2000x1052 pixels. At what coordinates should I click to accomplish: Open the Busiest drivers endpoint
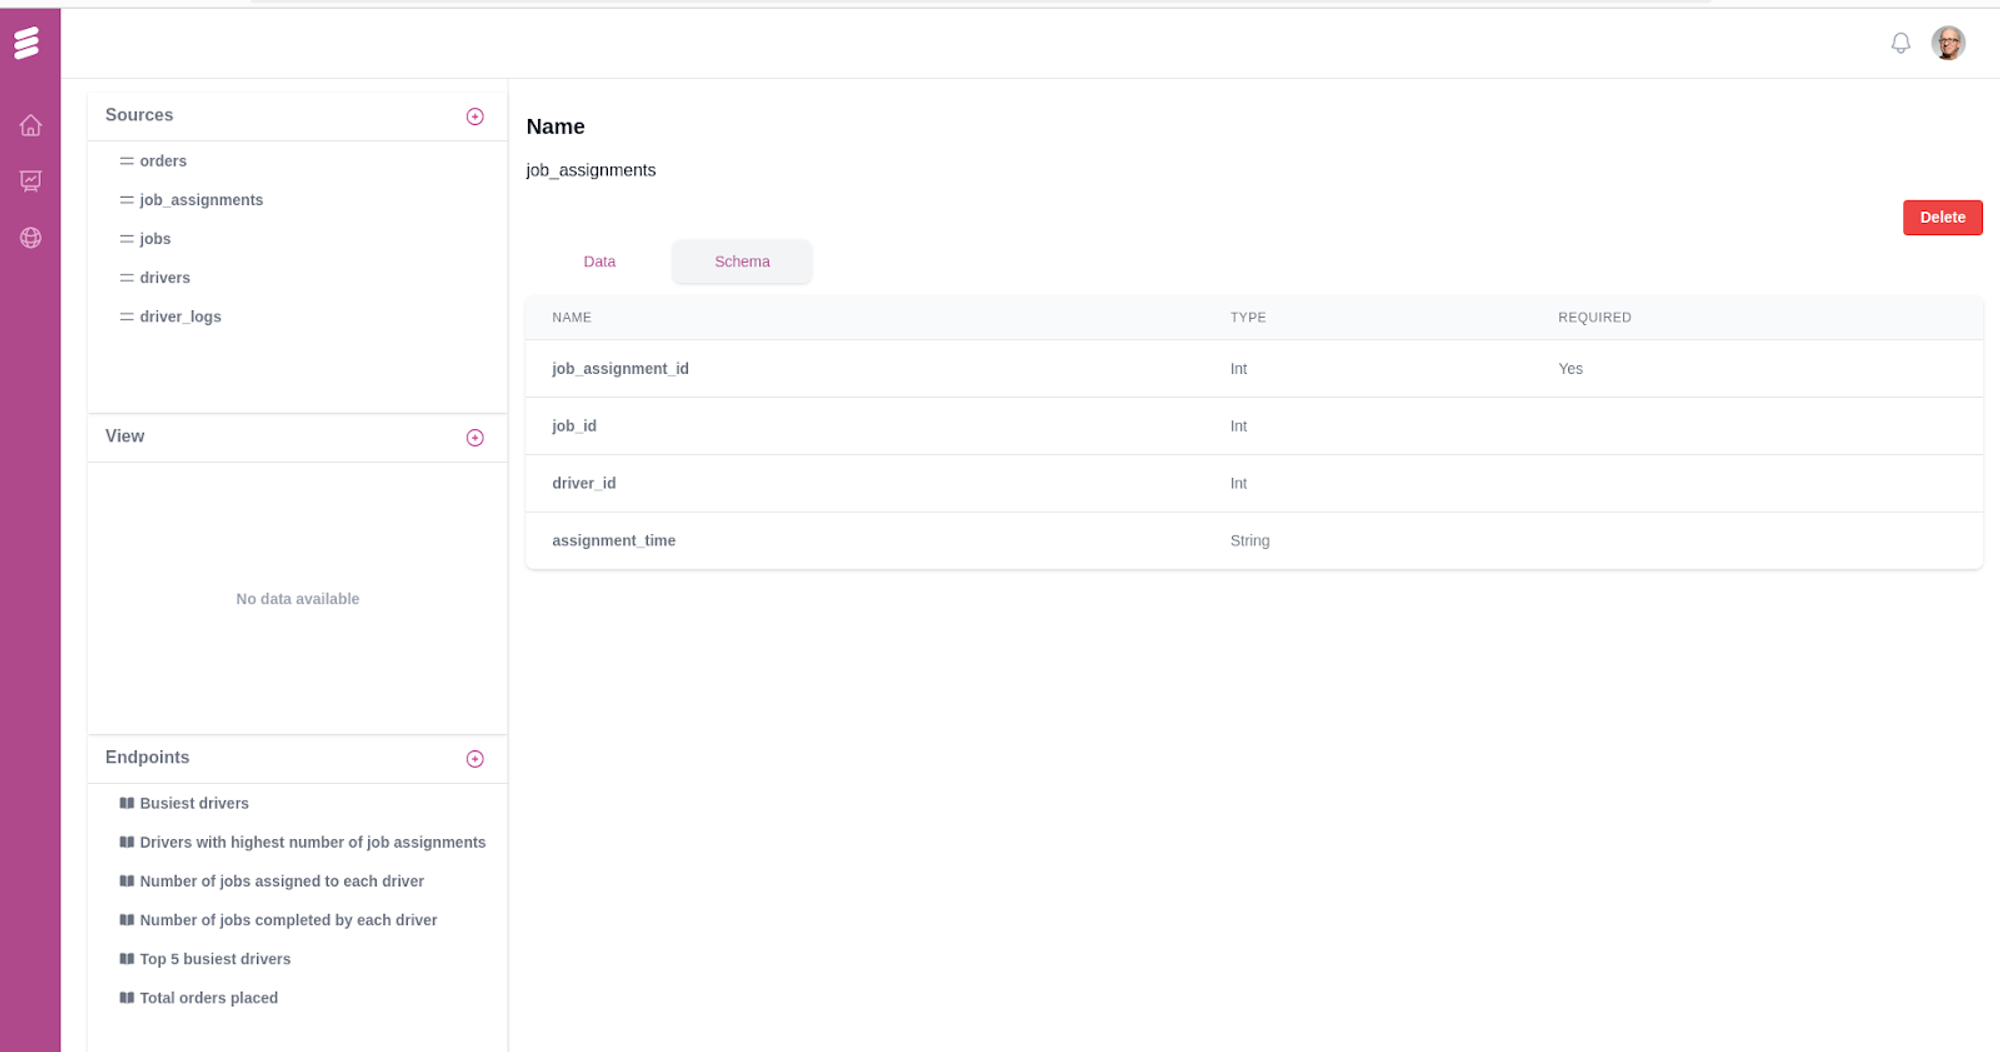194,803
